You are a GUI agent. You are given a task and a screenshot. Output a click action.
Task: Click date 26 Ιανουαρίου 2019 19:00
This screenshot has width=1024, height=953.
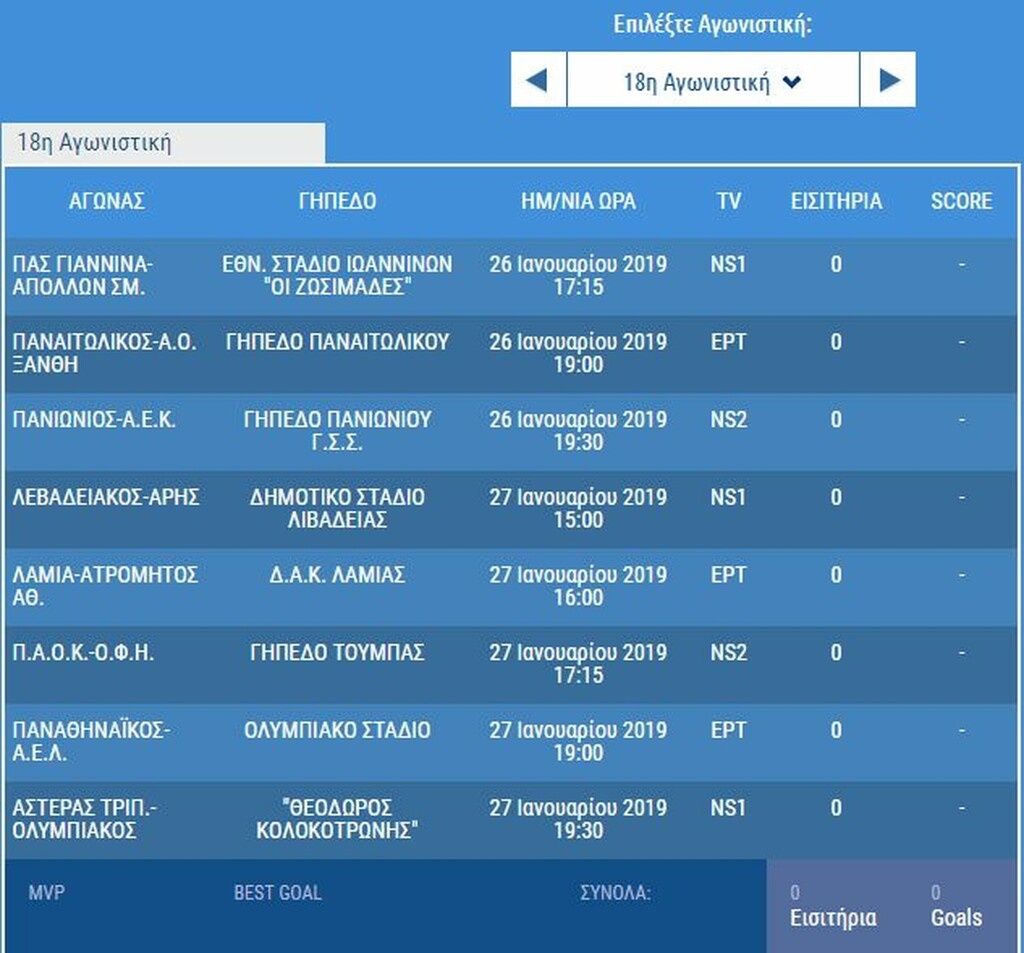click(578, 353)
